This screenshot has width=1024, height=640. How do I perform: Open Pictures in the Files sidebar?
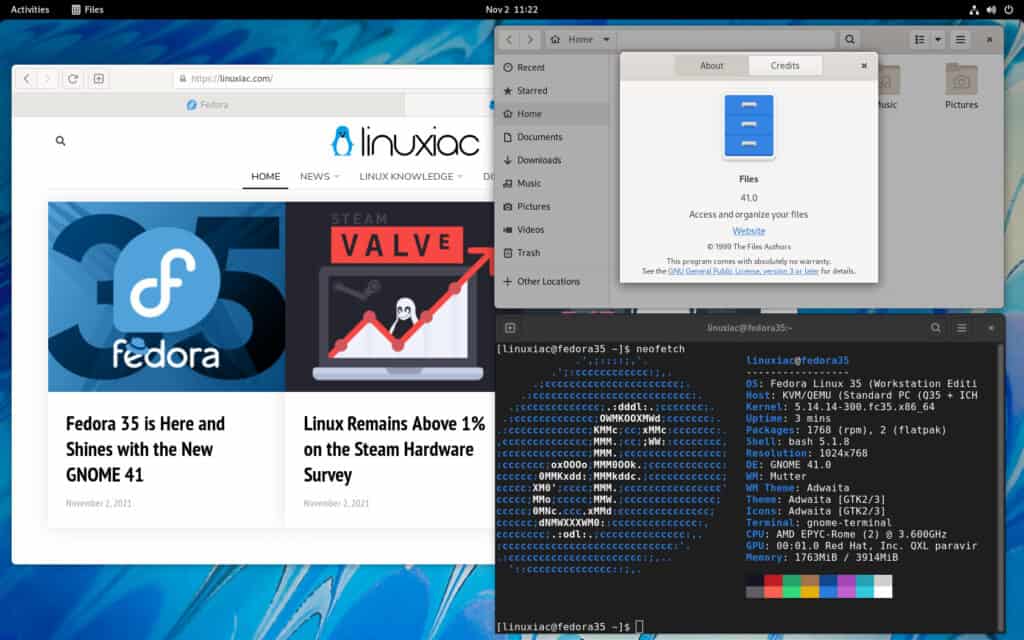(x=552, y=206)
